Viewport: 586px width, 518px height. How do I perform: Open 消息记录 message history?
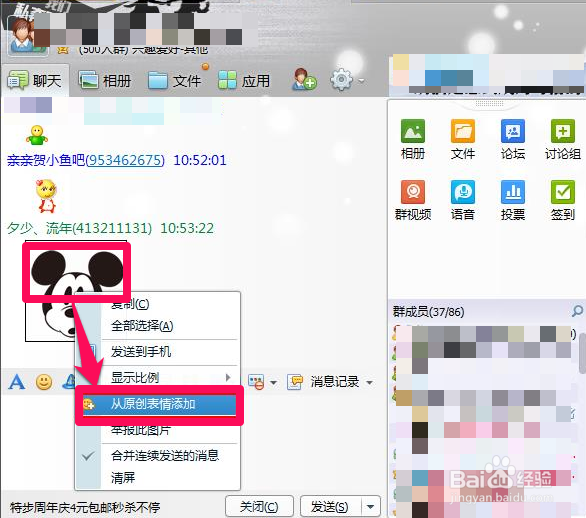click(324, 382)
